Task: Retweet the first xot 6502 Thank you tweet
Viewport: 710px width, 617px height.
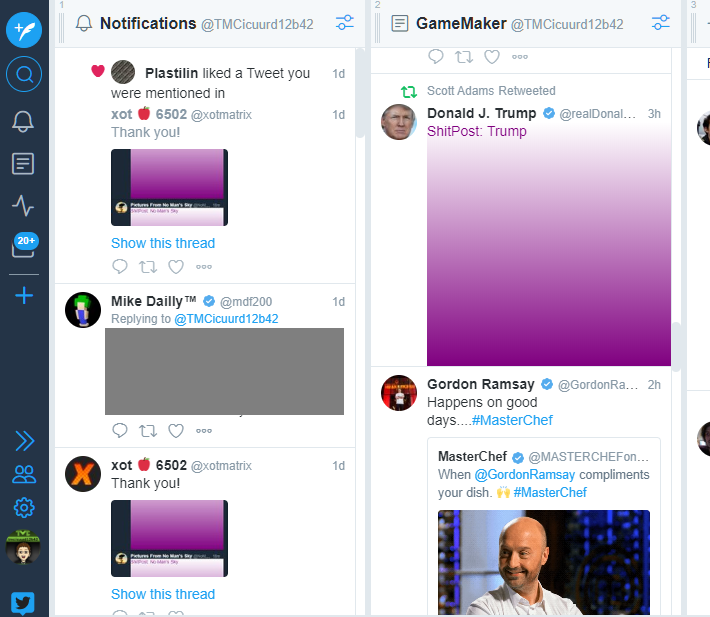Action: tap(148, 267)
